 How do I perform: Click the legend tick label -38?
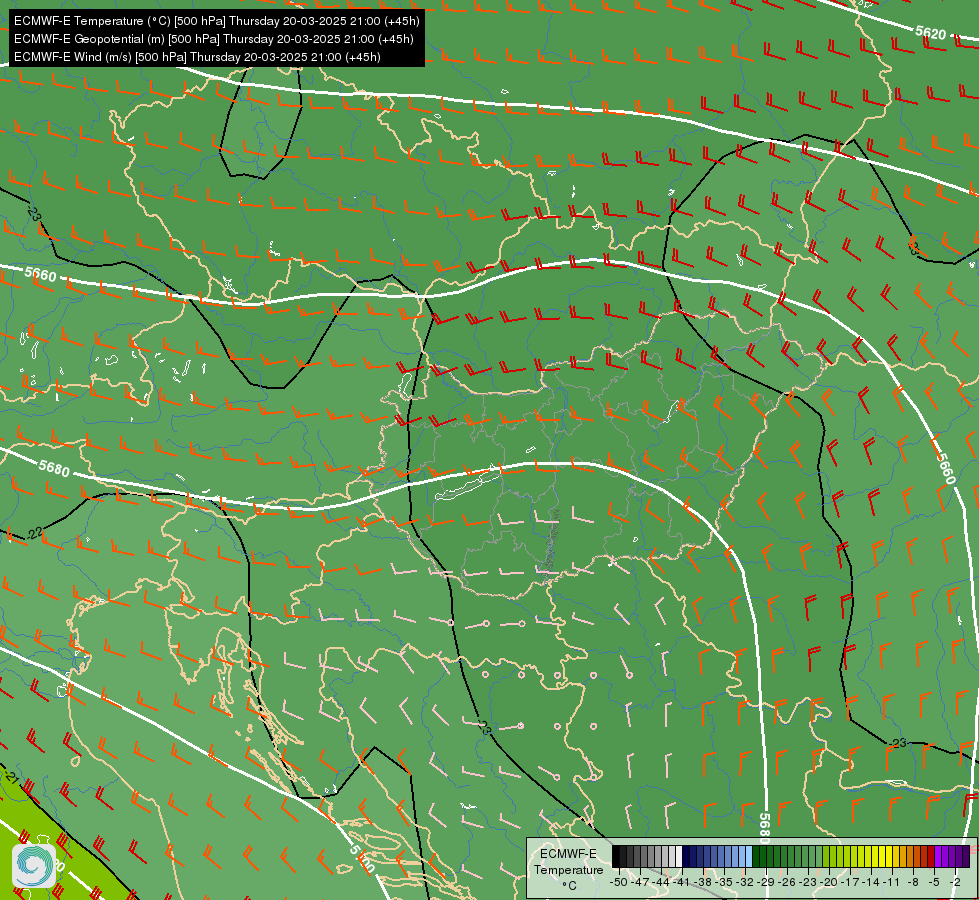[703, 883]
